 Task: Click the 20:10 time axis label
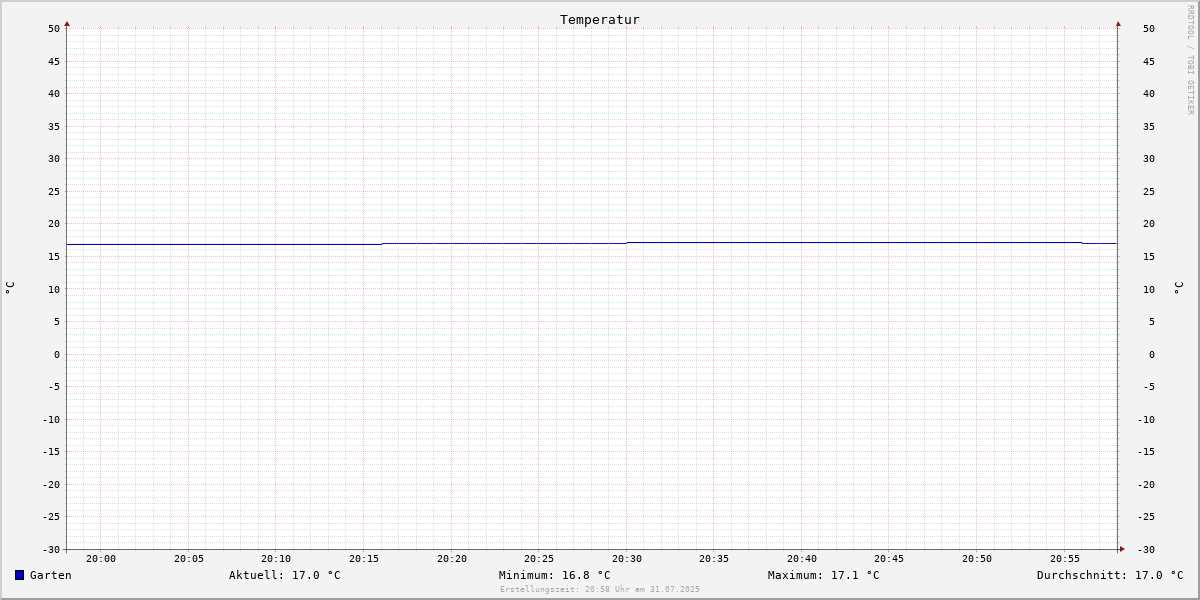click(x=276, y=559)
